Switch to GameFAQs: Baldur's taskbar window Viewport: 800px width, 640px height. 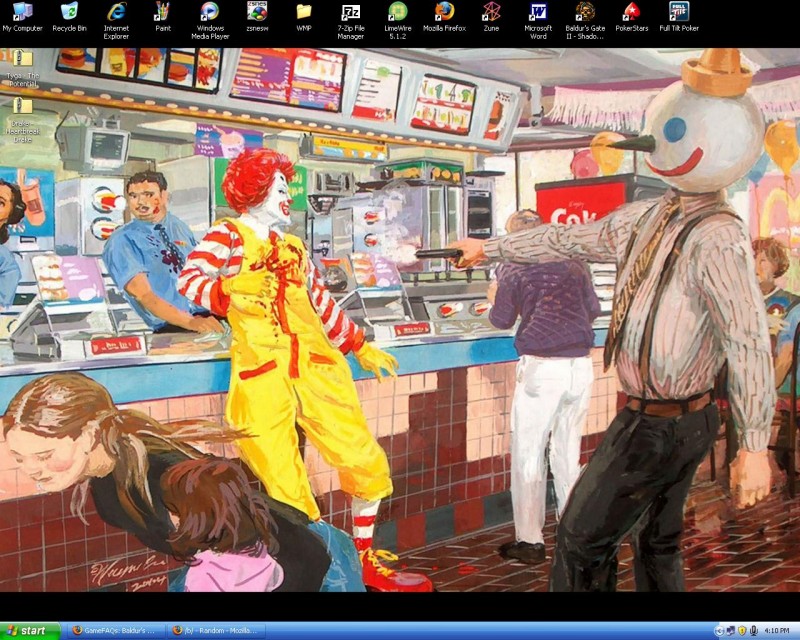[115, 631]
